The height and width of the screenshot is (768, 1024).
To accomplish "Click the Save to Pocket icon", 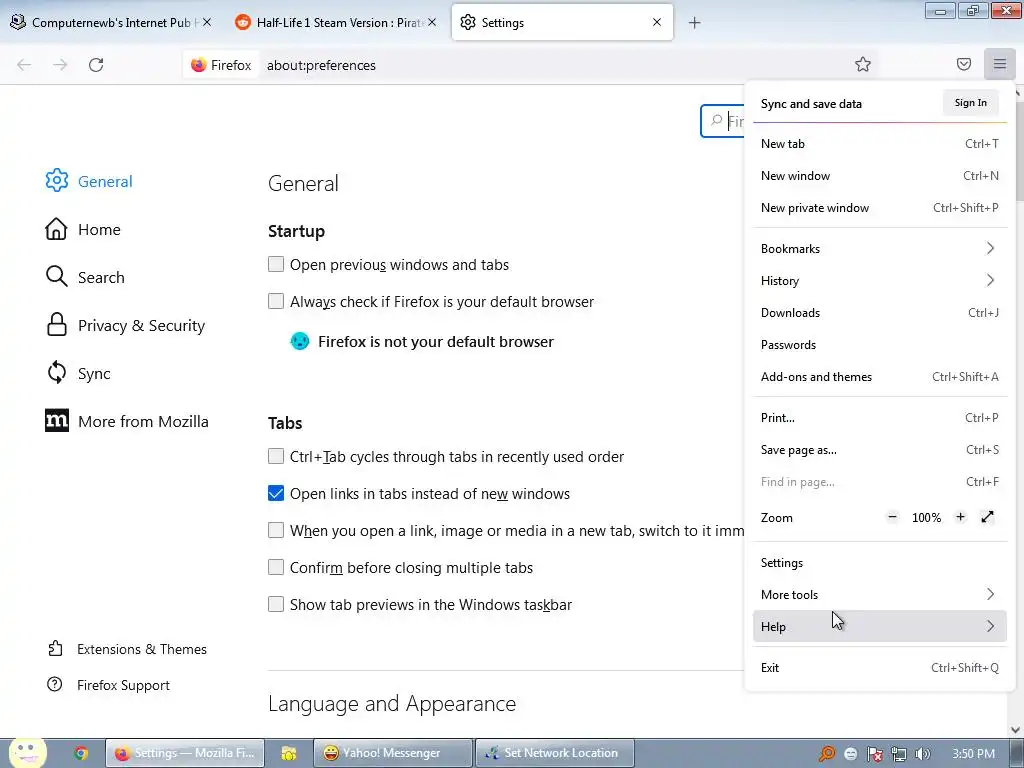I will coord(963,64).
